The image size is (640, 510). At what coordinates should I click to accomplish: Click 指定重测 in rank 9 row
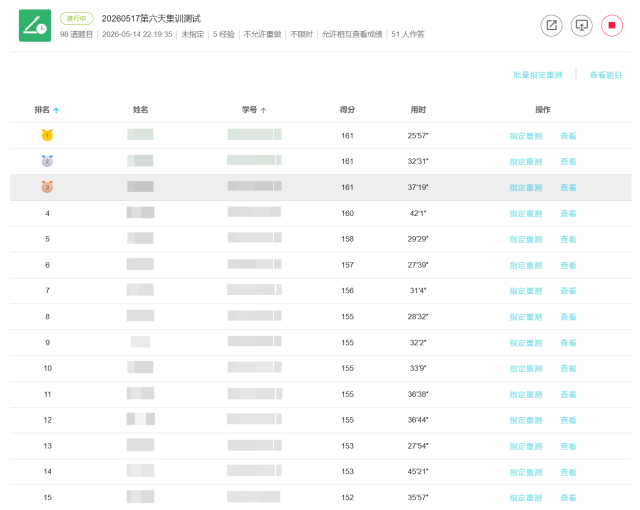click(x=526, y=343)
